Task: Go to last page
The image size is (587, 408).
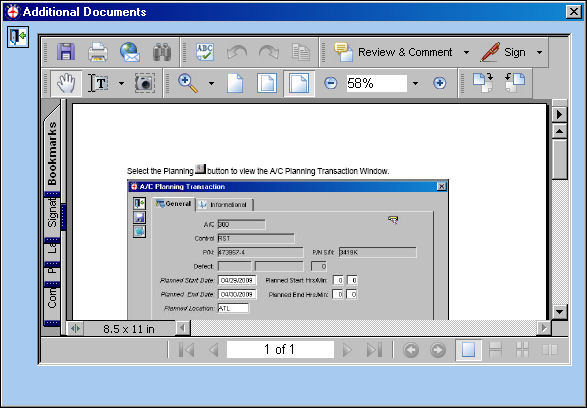Action: point(374,350)
